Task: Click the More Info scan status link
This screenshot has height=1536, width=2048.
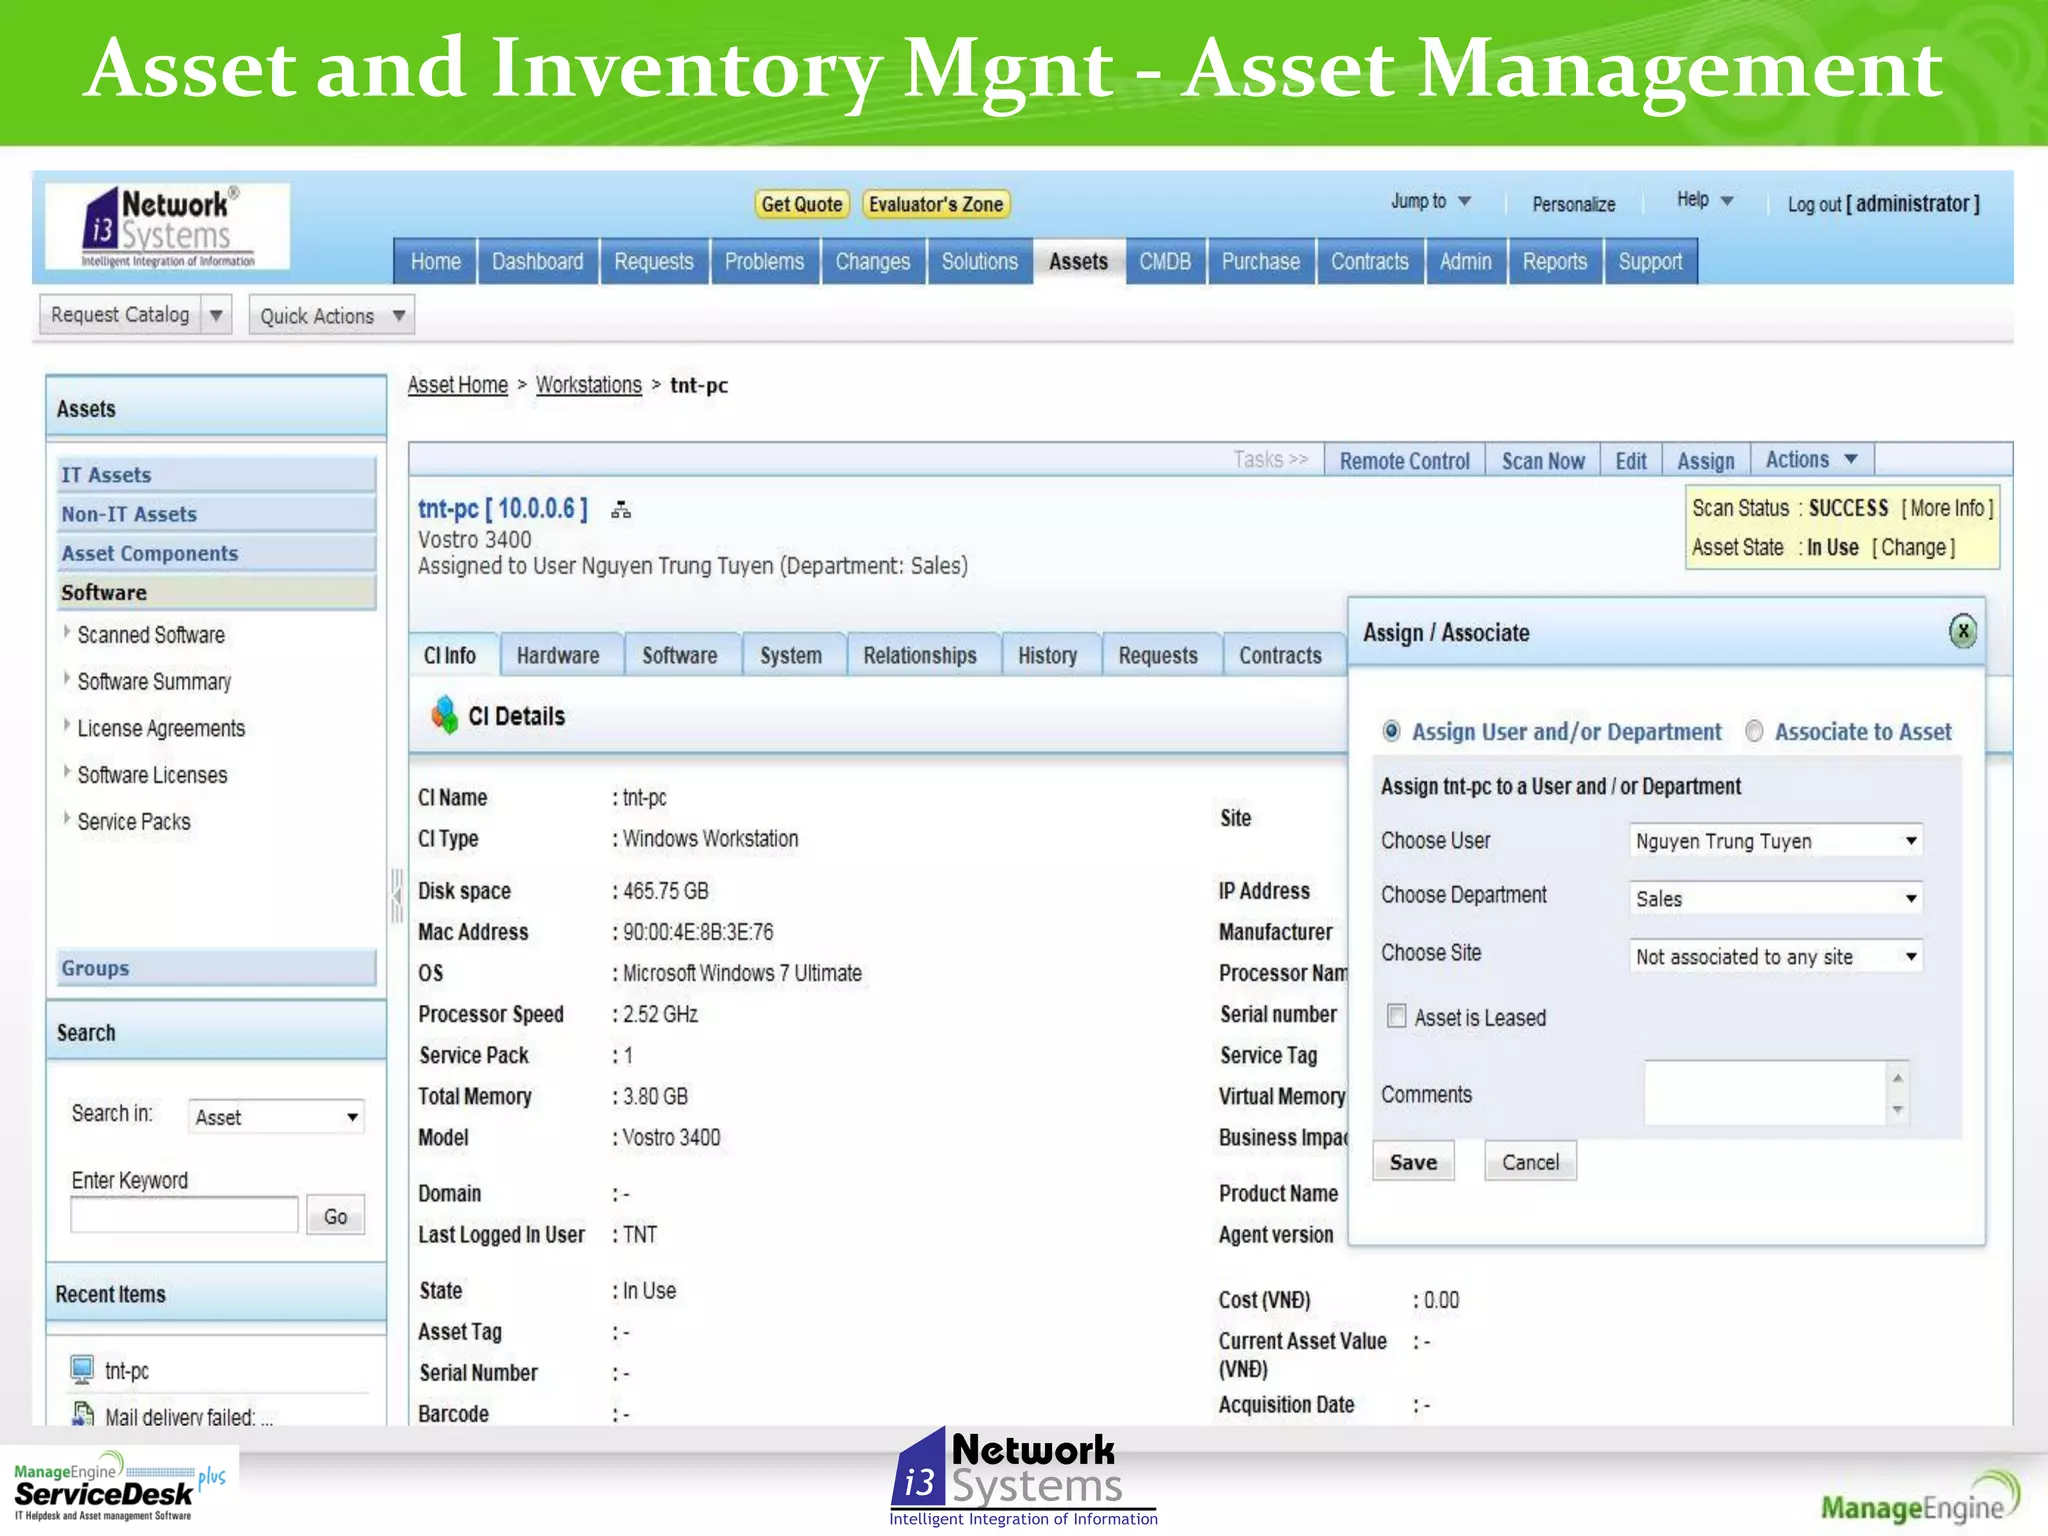Action: click(1947, 508)
